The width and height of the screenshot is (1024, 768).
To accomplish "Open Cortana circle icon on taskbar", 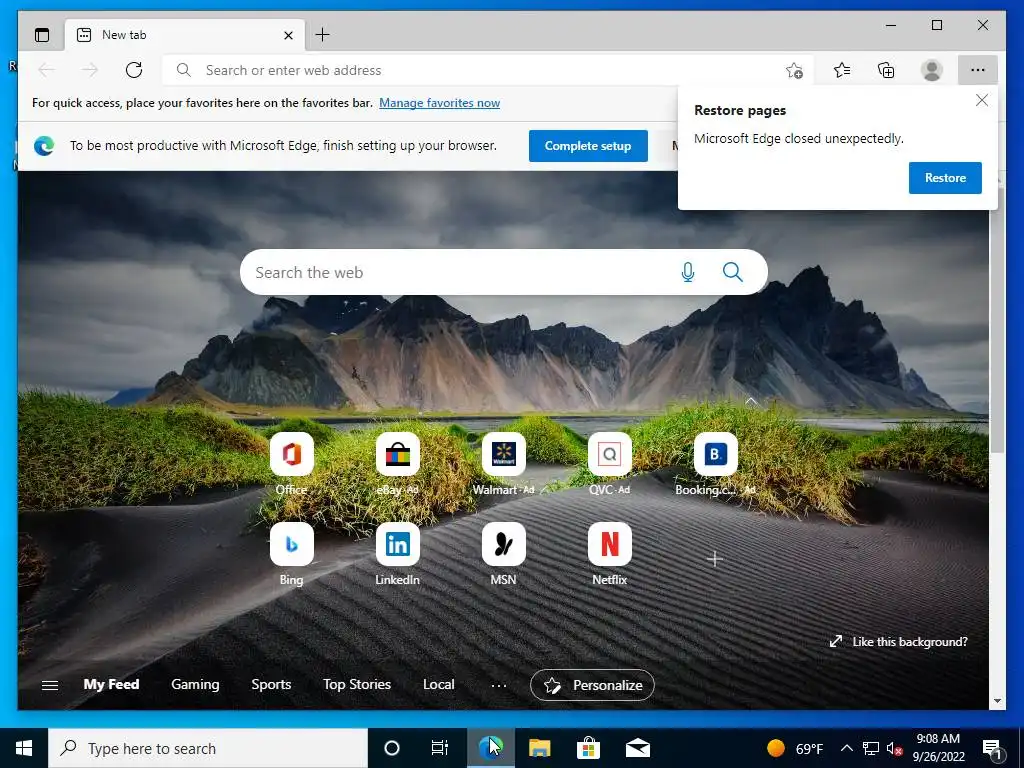I will [x=391, y=748].
